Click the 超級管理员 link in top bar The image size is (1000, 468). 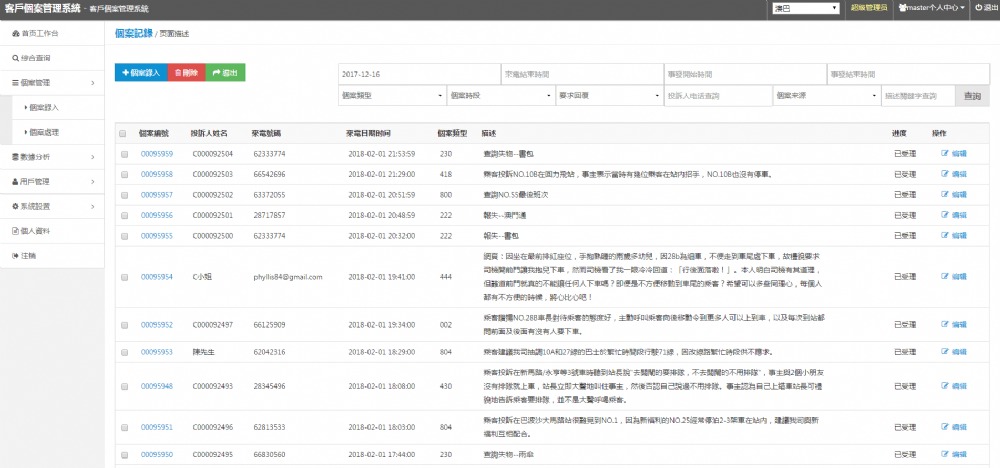[869, 8]
